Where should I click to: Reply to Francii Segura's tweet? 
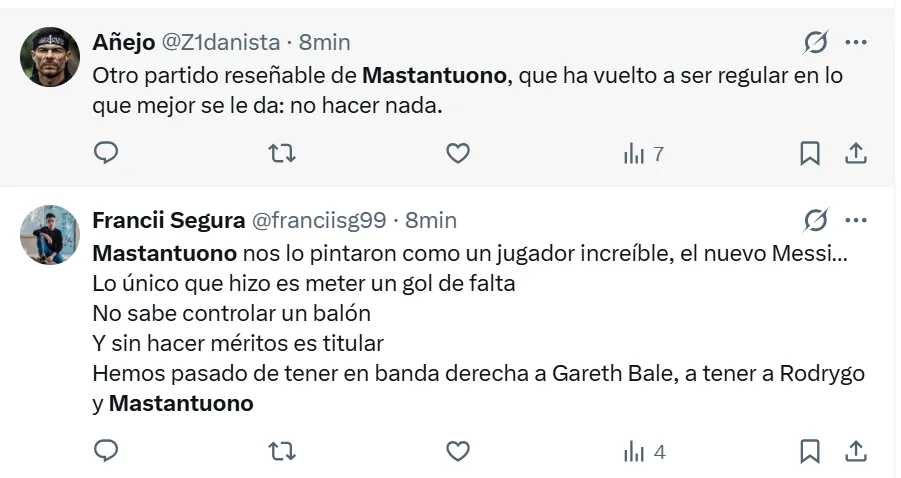[x=106, y=451]
